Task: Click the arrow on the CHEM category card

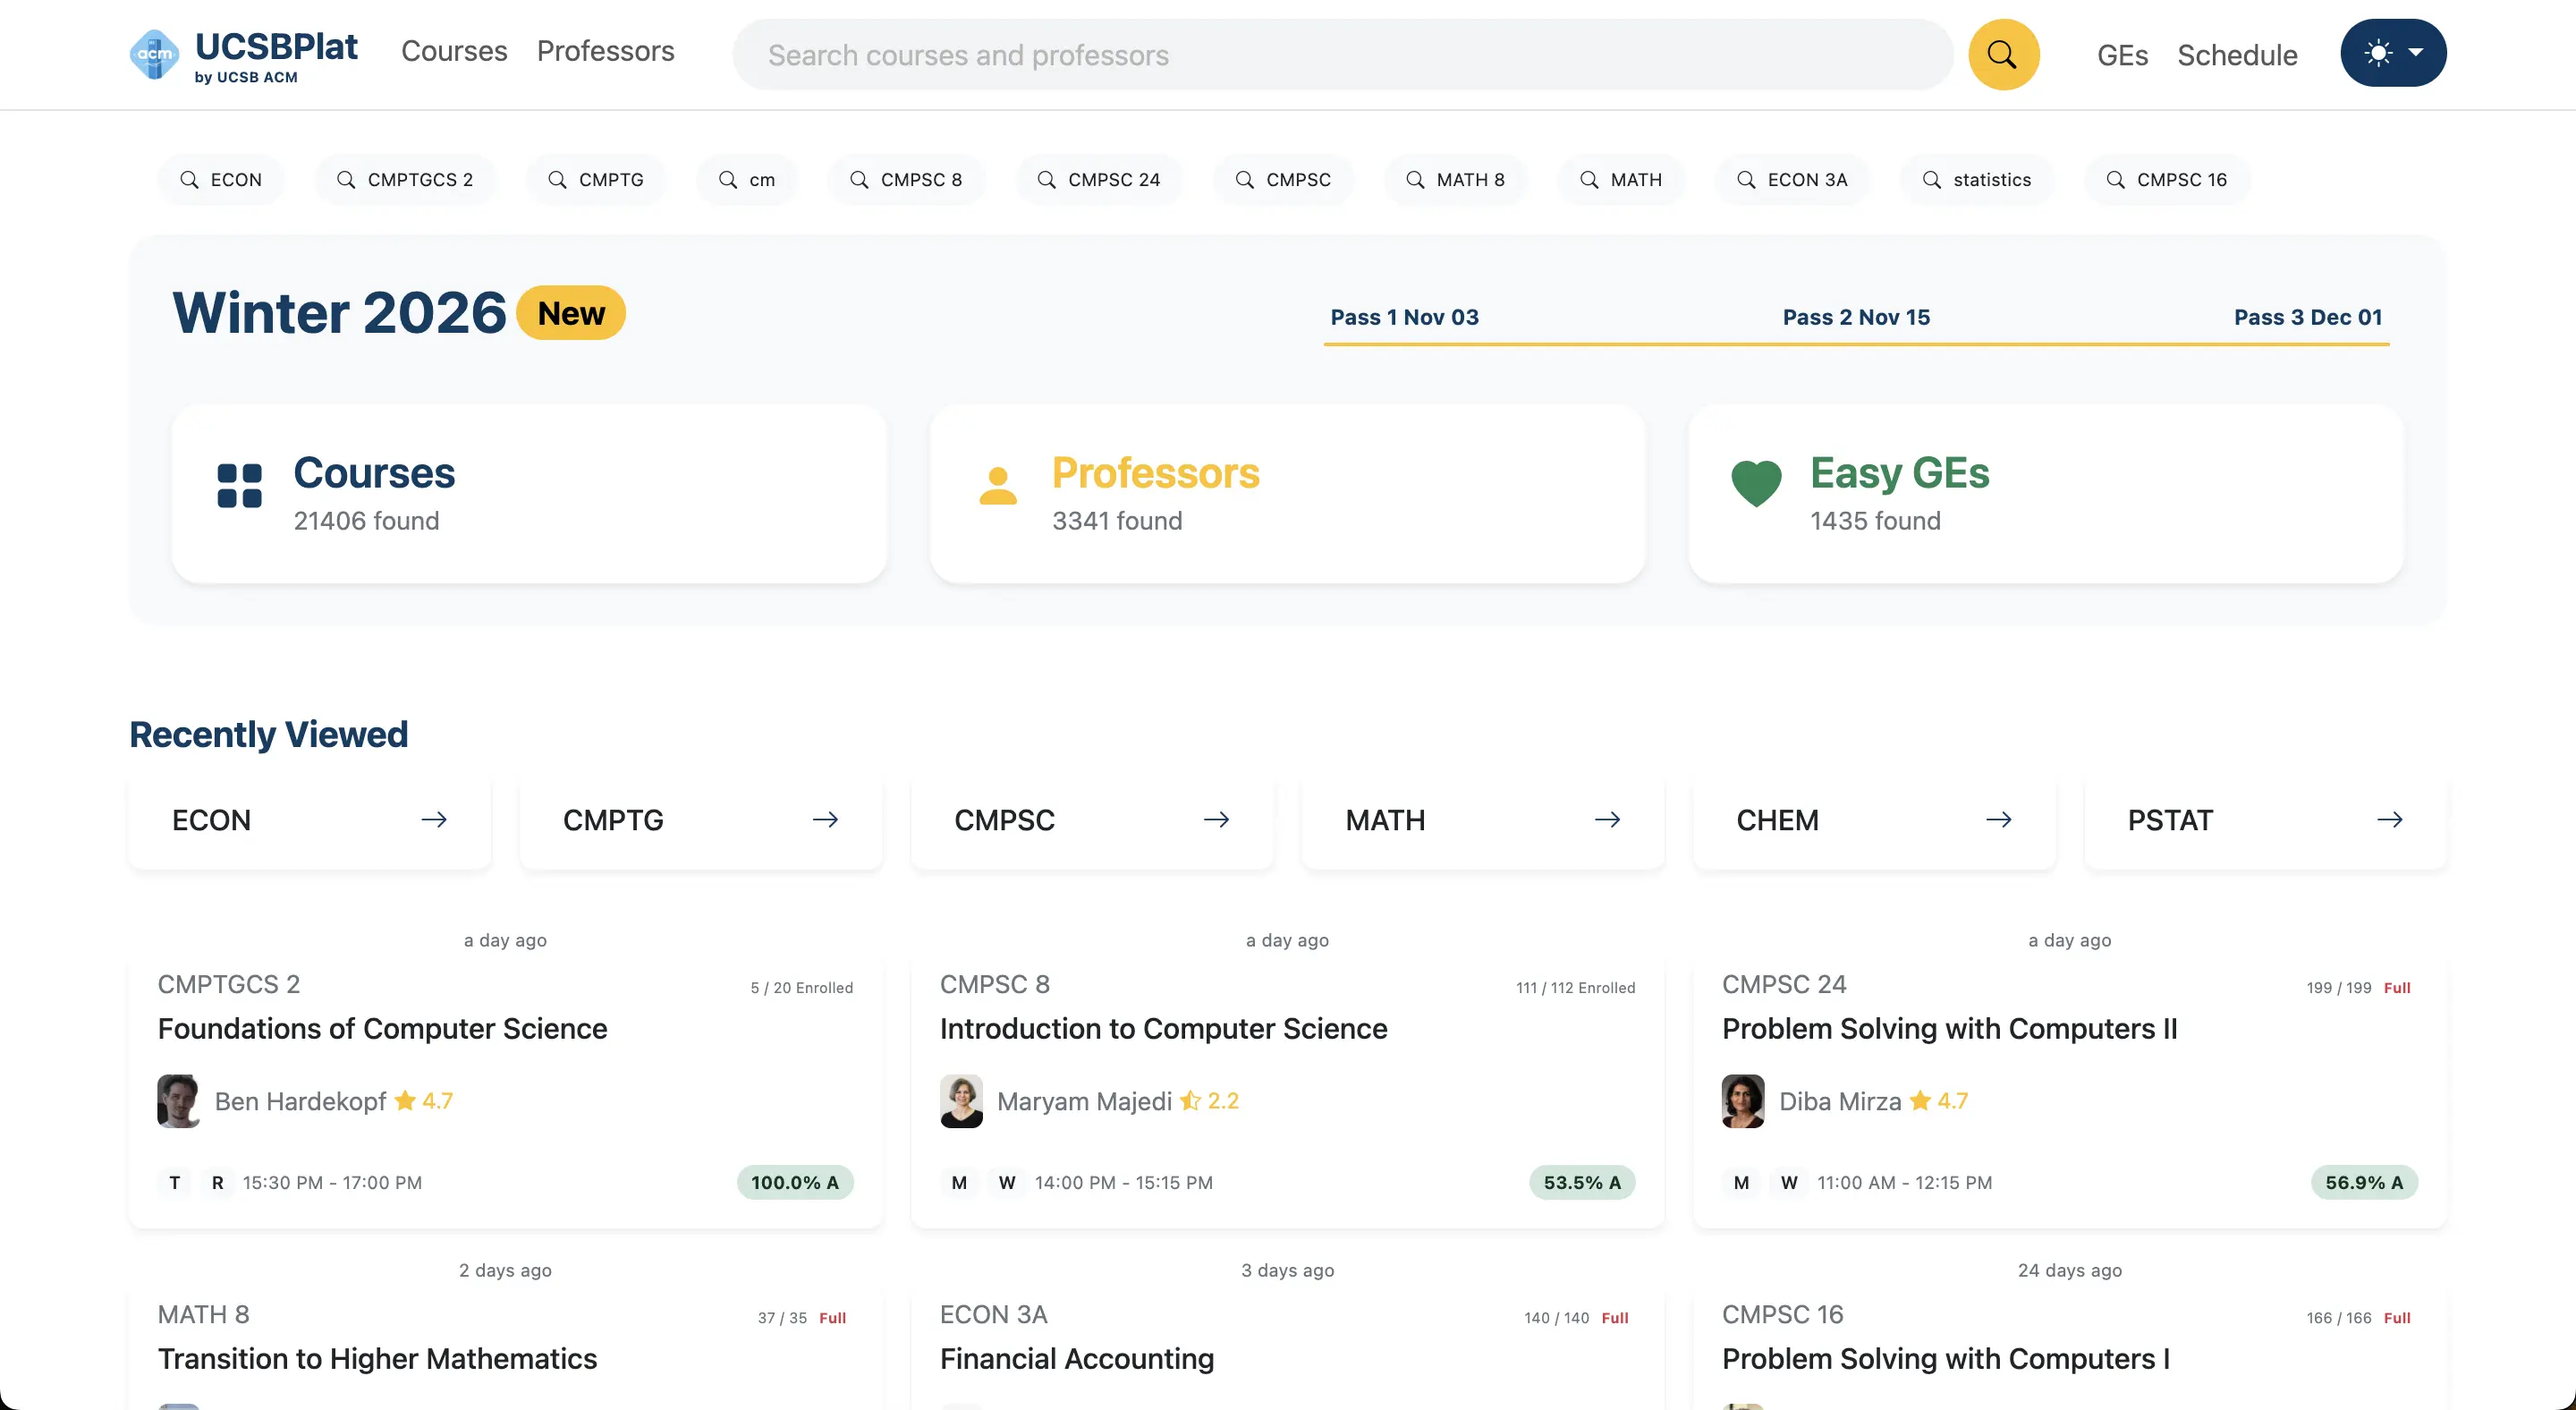Action: (x=1998, y=819)
